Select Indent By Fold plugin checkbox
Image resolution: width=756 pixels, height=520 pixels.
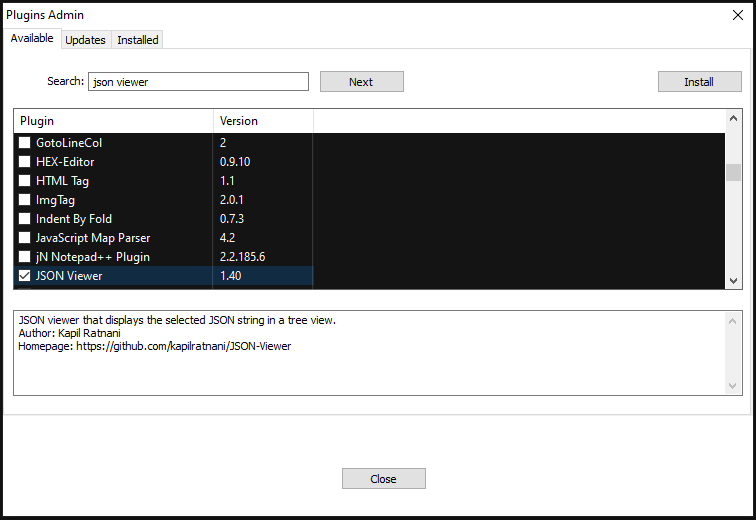(25, 219)
